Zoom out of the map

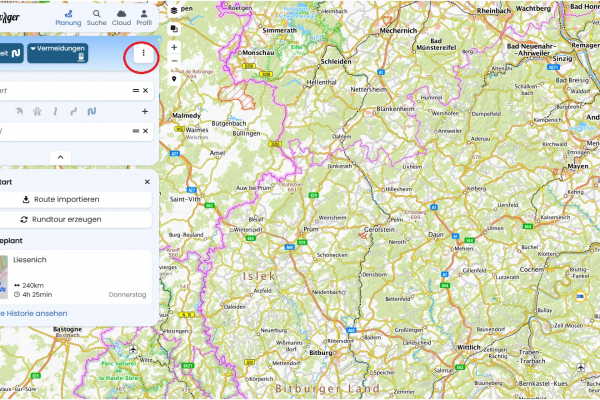tap(174, 61)
